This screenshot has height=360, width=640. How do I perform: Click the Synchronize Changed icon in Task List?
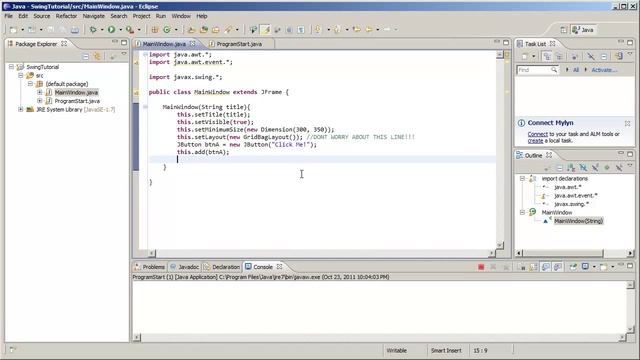click(x=619, y=56)
